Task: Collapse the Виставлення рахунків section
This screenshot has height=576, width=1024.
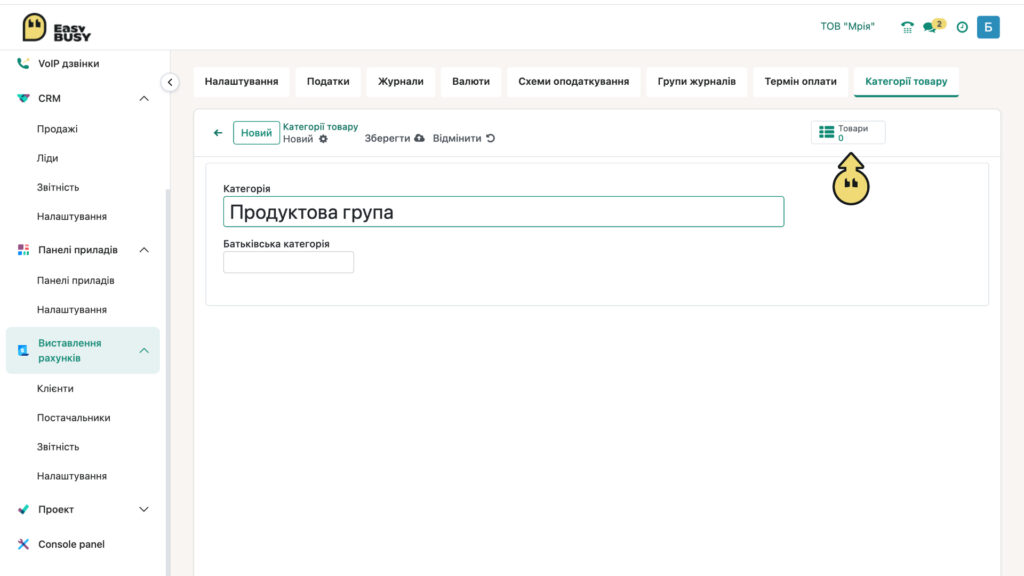Action: pyautogui.click(x=144, y=351)
